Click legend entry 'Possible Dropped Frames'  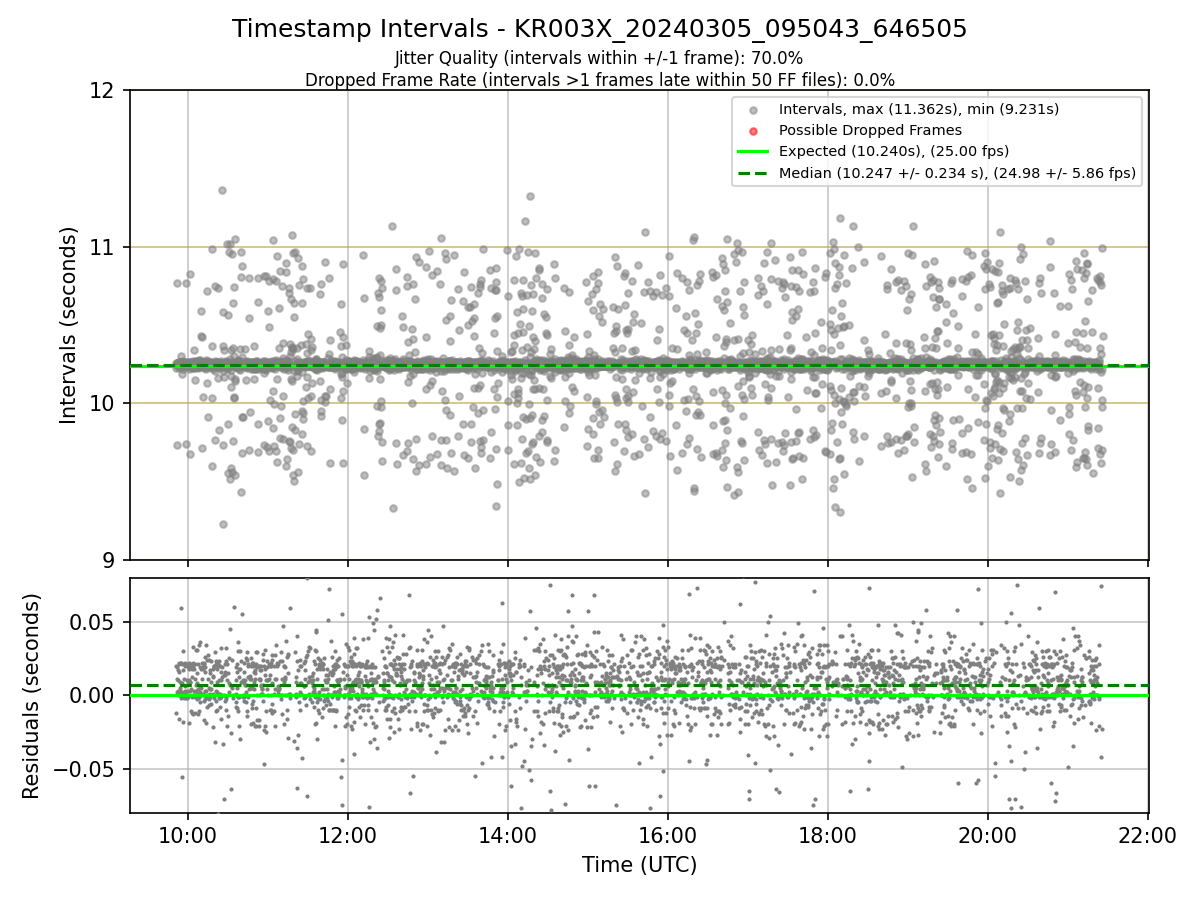click(x=870, y=130)
